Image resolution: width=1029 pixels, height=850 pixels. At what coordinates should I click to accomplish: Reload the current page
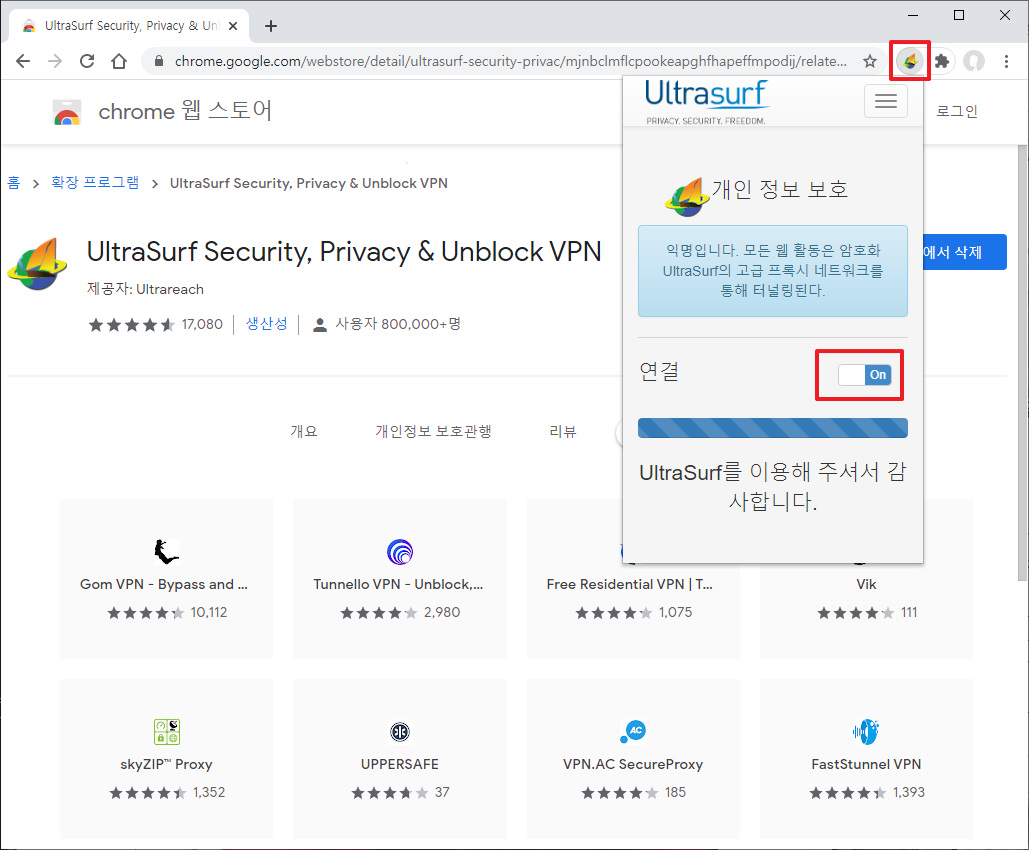(x=87, y=62)
